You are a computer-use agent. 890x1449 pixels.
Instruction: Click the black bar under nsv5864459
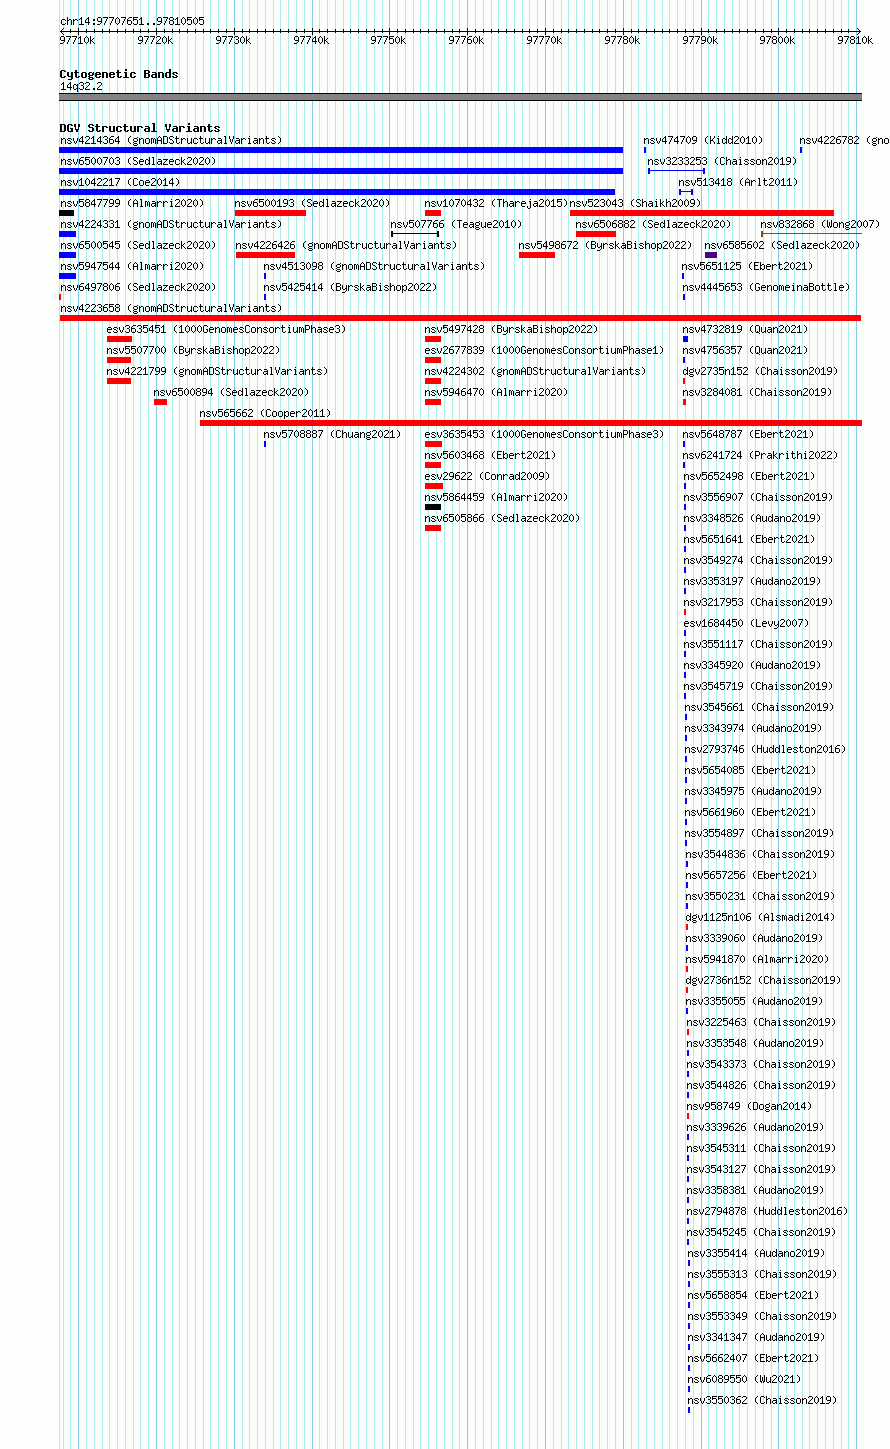tap(433, 507)
